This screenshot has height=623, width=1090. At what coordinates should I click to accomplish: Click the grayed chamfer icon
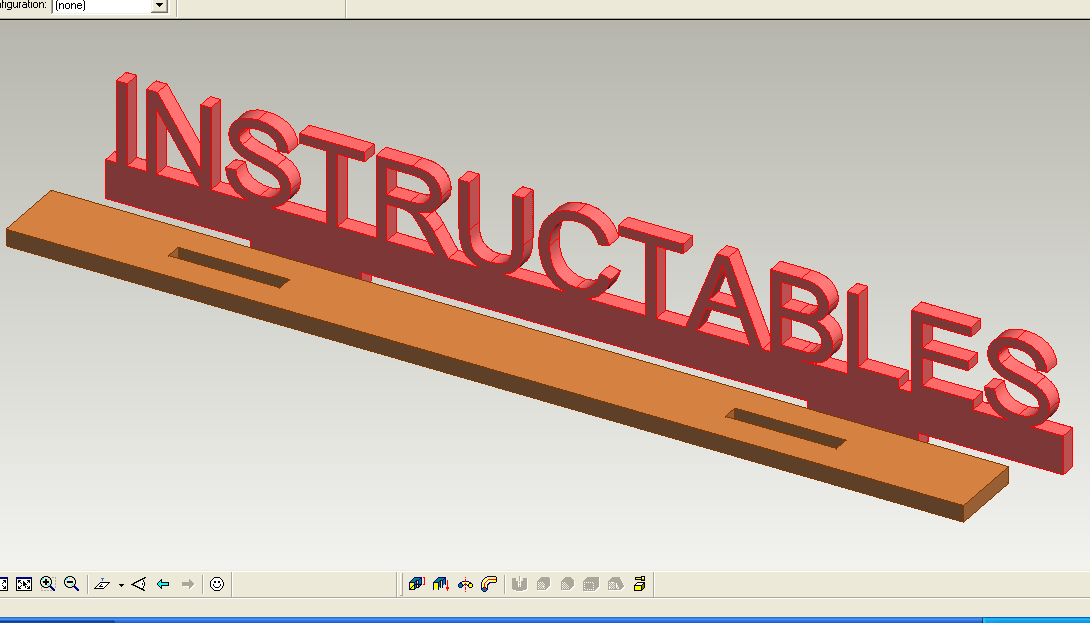[567, 584]
